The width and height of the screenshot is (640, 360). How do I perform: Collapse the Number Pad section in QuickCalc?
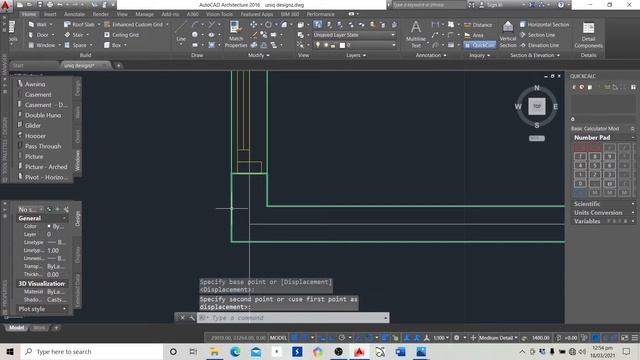633,138
